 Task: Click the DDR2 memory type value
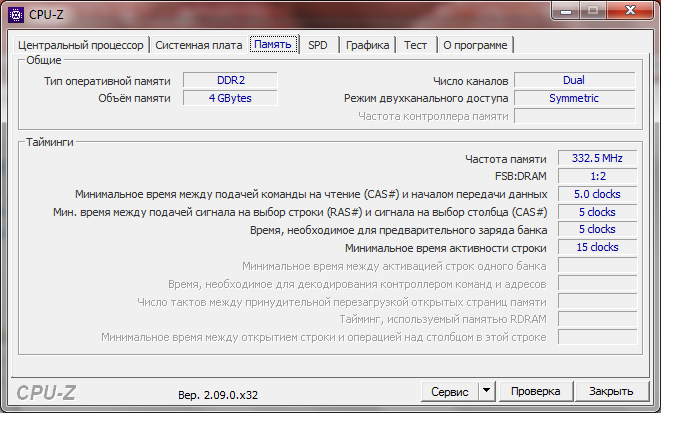pyautogui.click(x=230, y=80)
